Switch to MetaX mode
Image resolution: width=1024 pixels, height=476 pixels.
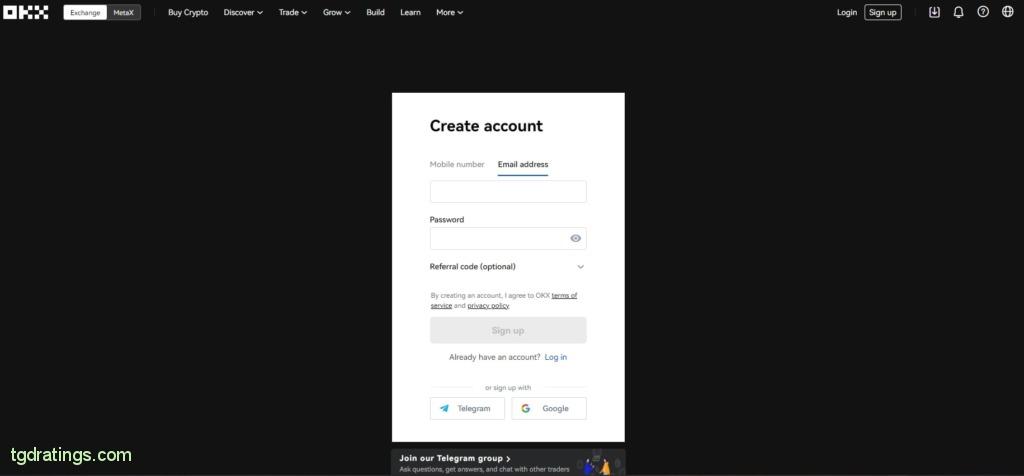(x=123, y=12)
